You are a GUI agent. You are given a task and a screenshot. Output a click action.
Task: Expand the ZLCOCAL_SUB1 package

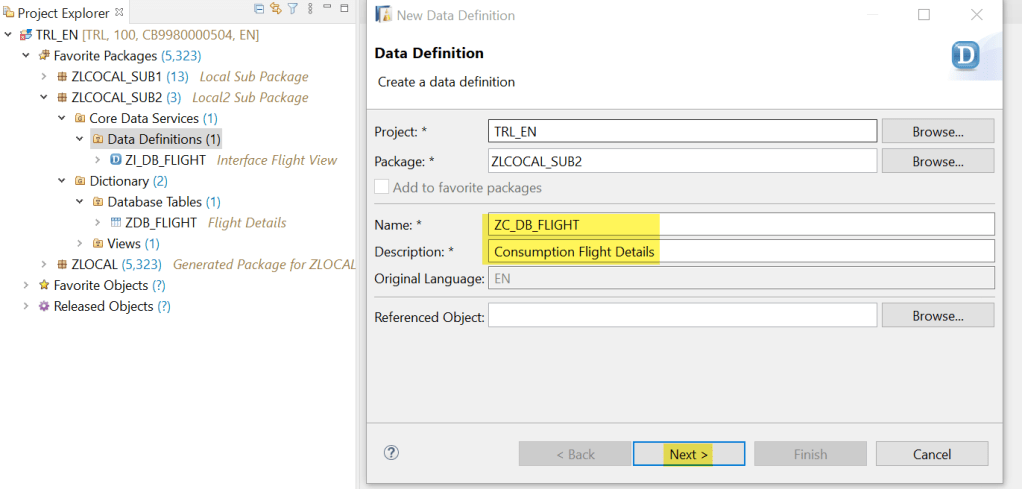point(44,77)
